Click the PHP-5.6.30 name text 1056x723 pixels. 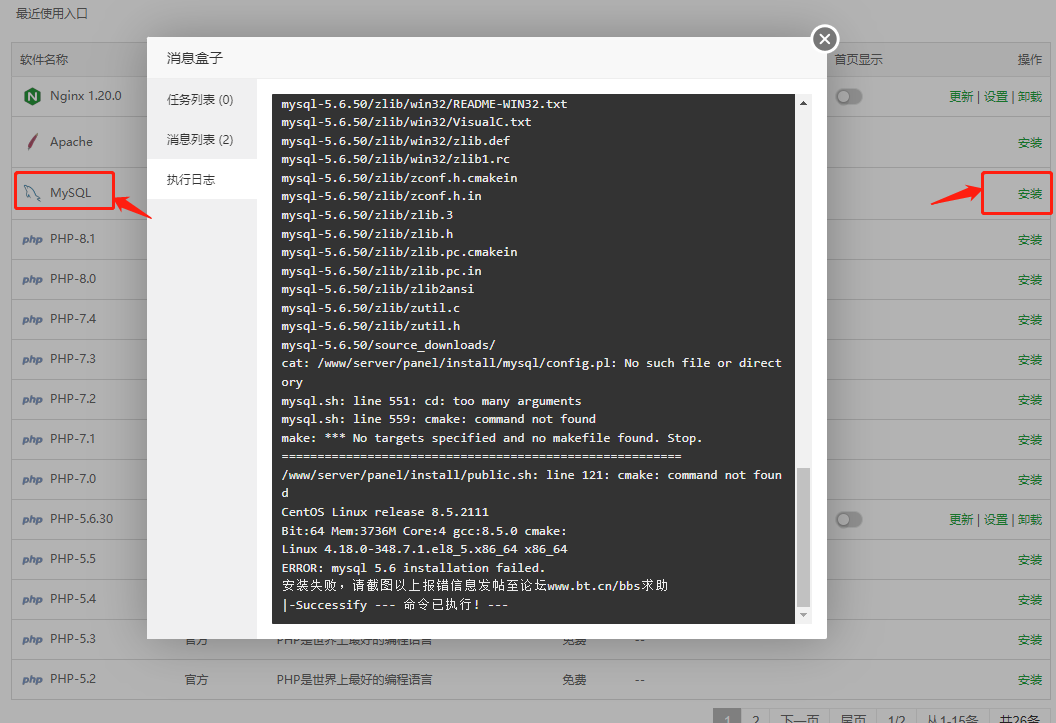click(81, 519)
